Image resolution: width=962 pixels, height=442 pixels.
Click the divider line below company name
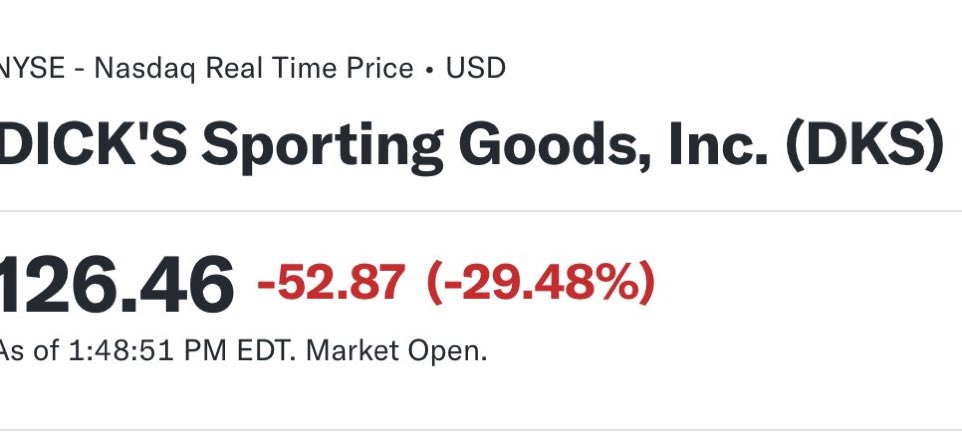point(481,211)
